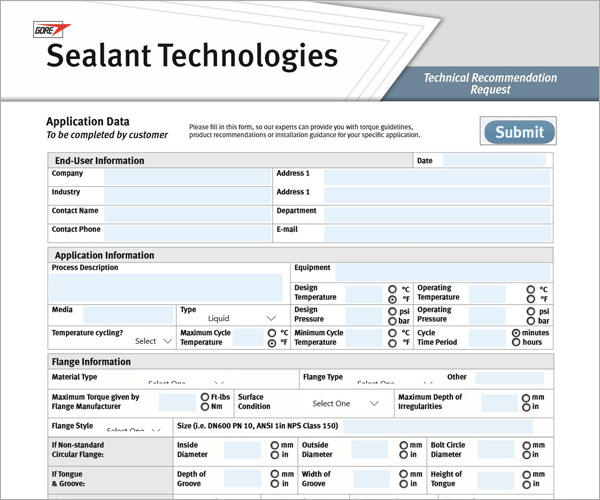Select °C for Minimum Cycle Temperature

pyautogui.click(x=392, y=333)
